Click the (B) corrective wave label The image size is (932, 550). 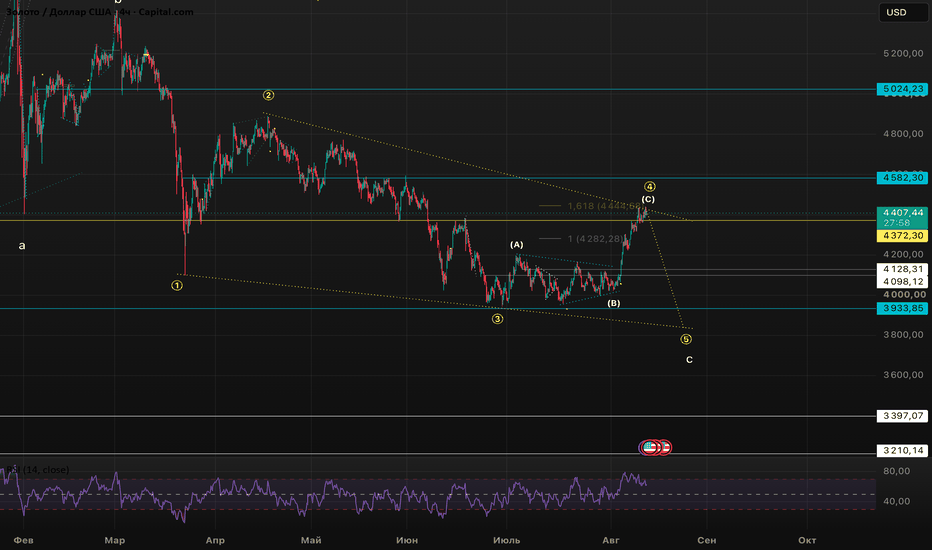[x=613, y=303]
